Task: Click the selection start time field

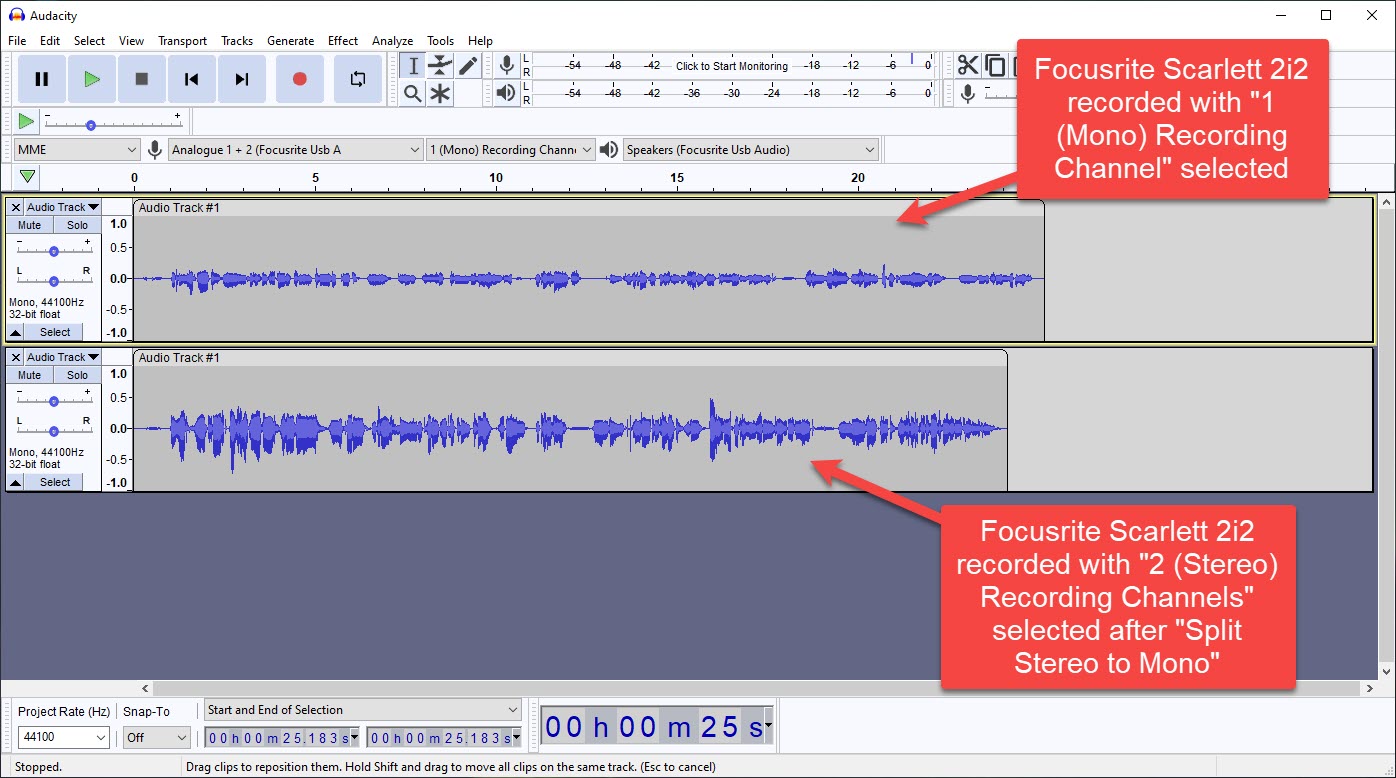Action: [x=282, y=738]
